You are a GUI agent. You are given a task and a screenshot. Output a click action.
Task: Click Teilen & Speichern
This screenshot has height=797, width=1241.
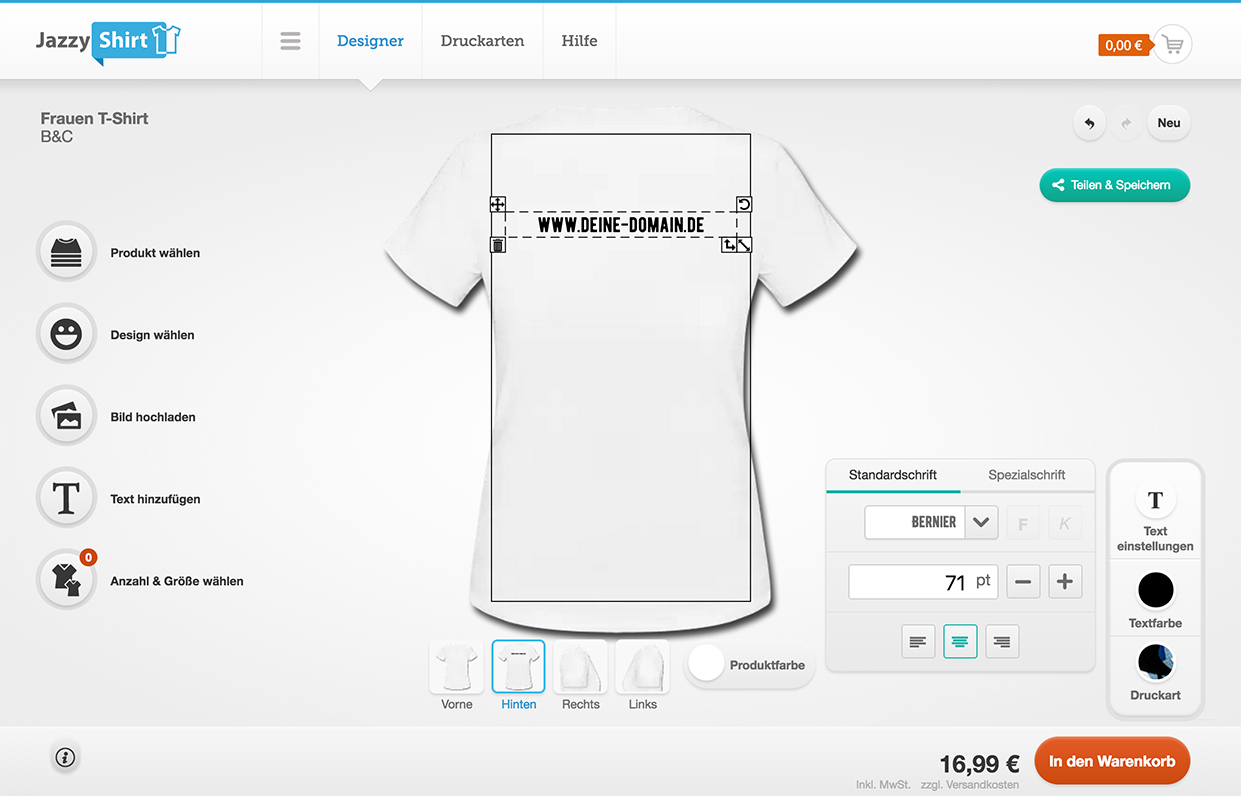[1114, 185]
